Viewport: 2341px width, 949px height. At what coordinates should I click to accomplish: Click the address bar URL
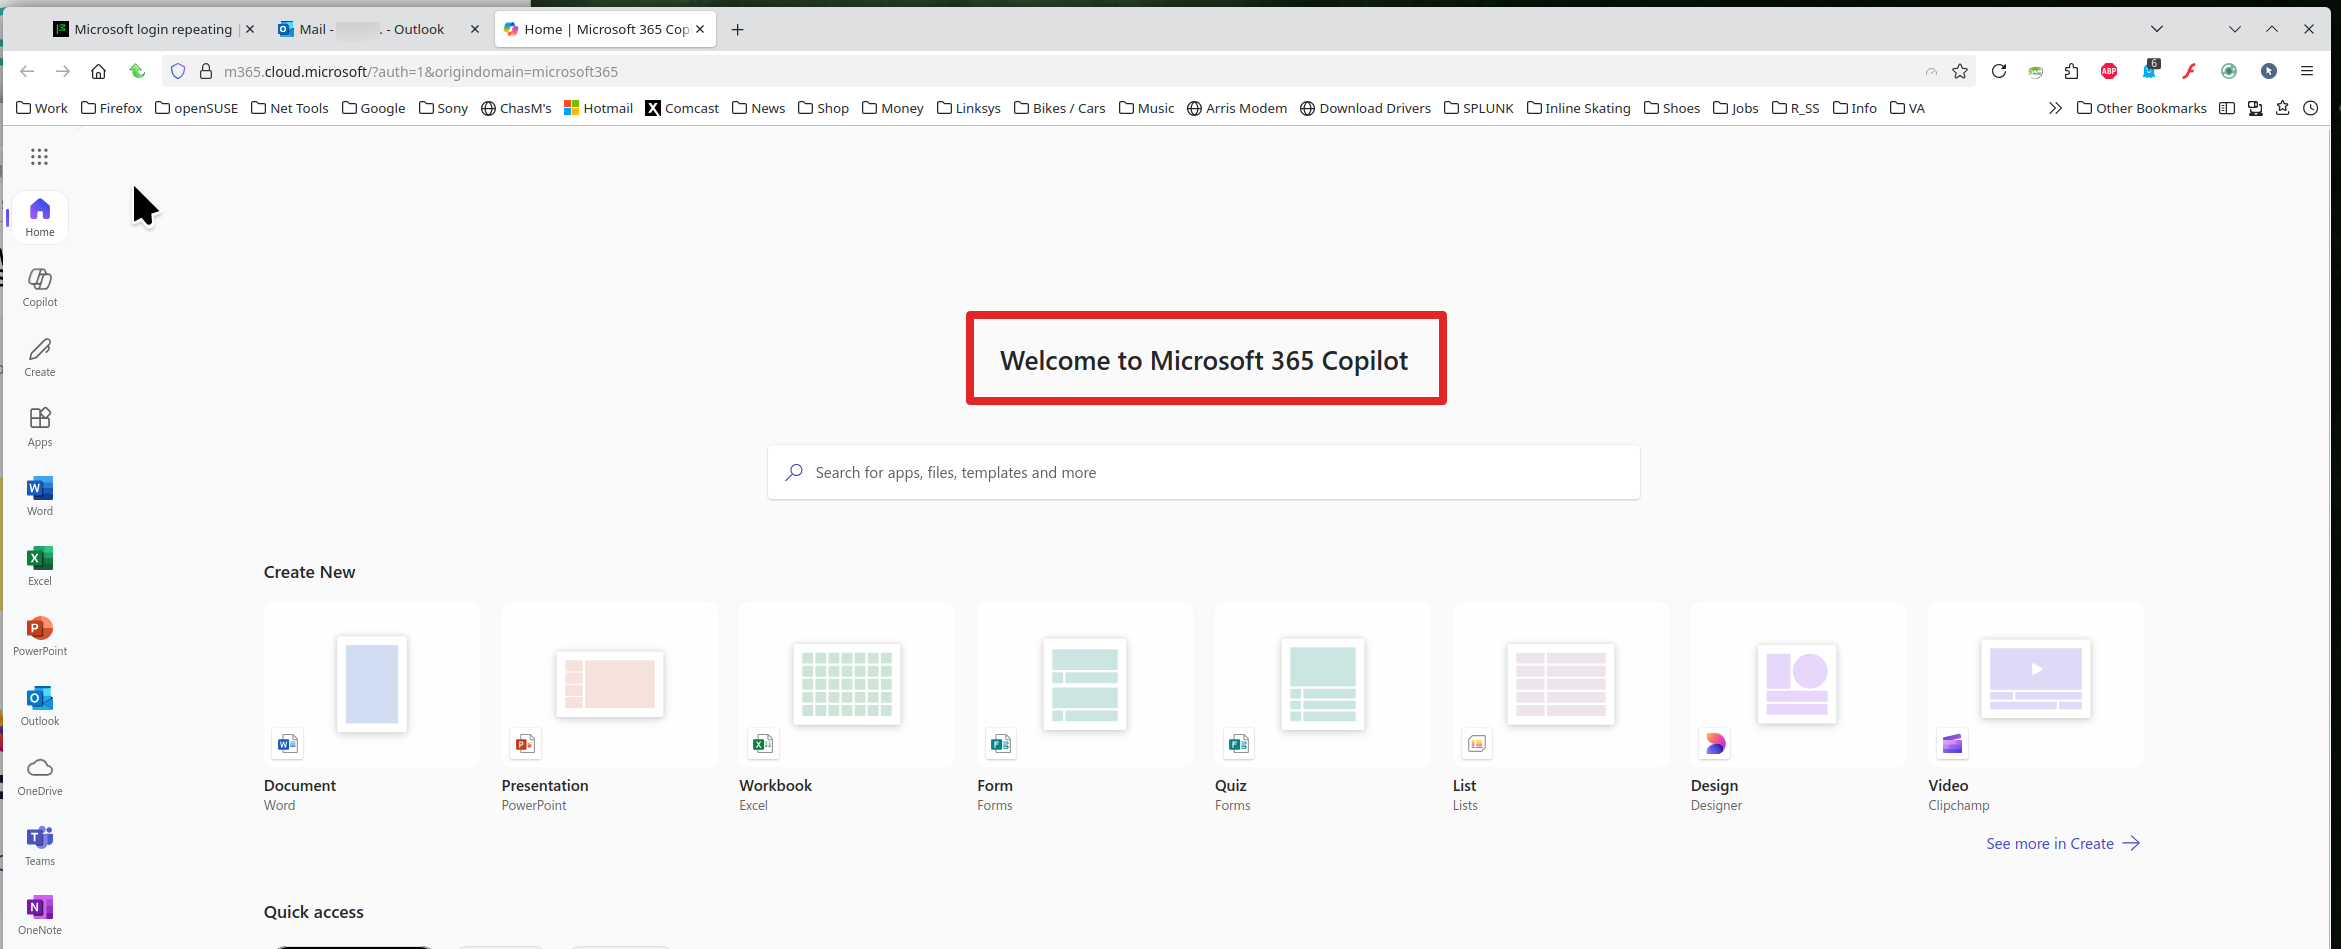tap(421, 71)
